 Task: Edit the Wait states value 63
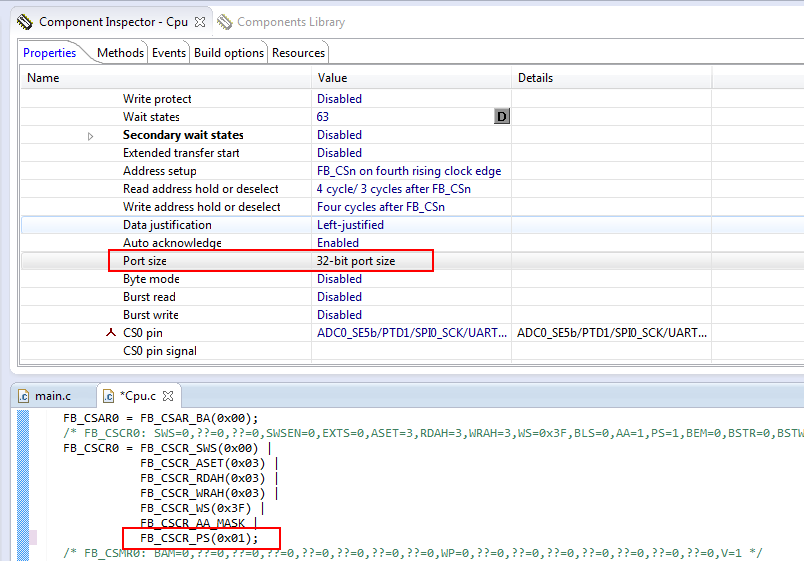(323, 116)
